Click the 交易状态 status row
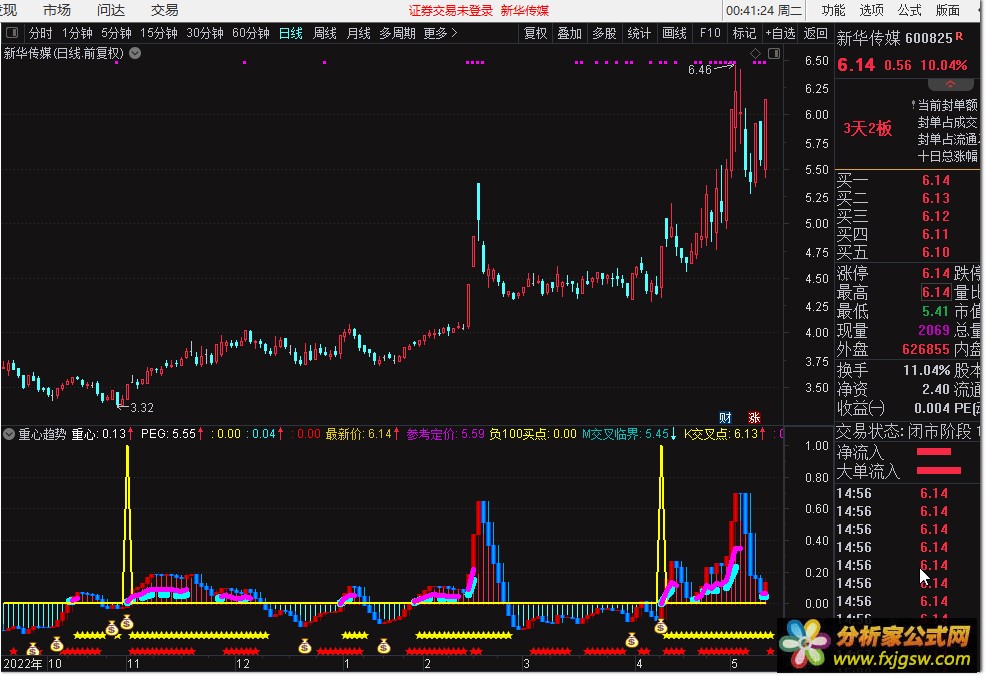This screenshot has height=676, width=987. click(908, 432)
